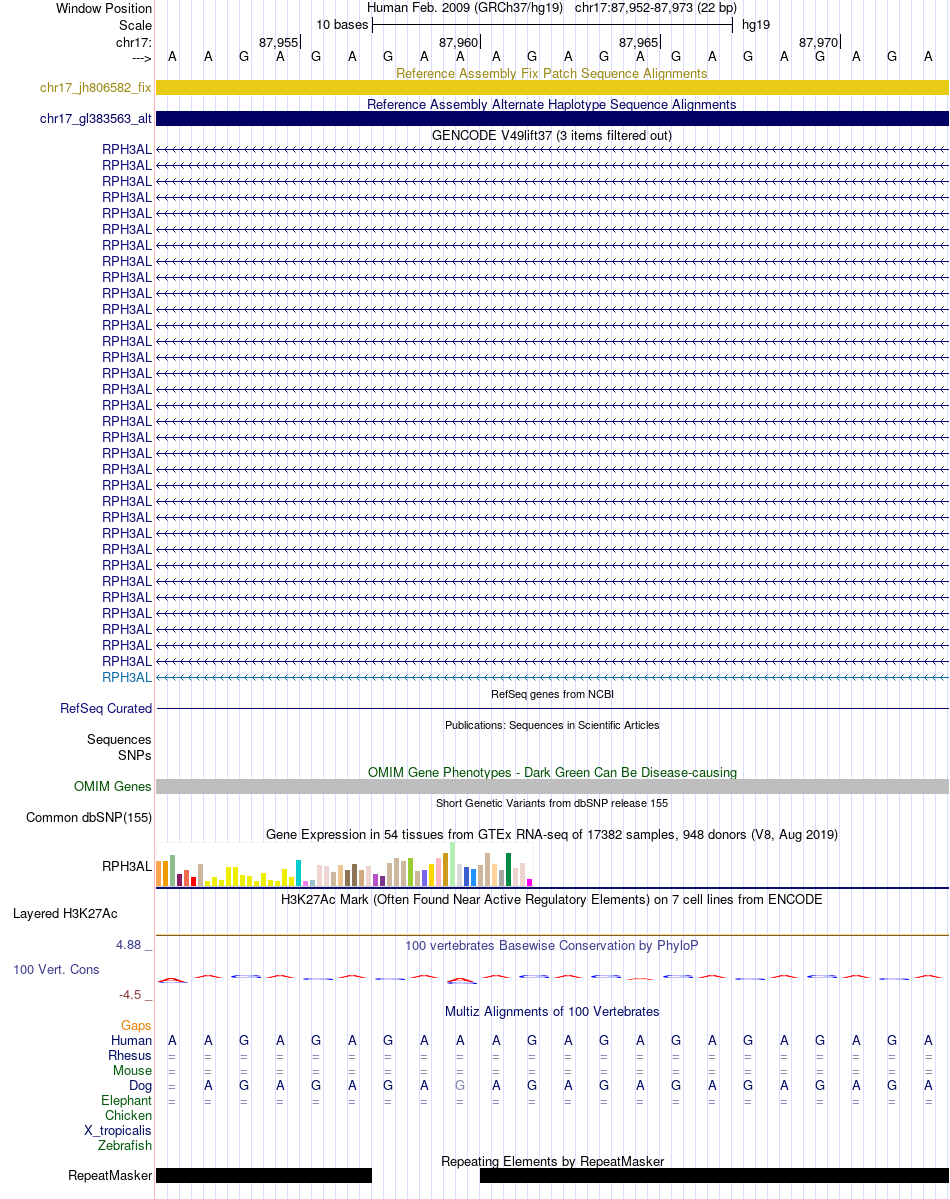Viewport: 950px width, 1199px height.
Task: Click the Scale label
Action: pyautogui.click(x=135, y=25)
